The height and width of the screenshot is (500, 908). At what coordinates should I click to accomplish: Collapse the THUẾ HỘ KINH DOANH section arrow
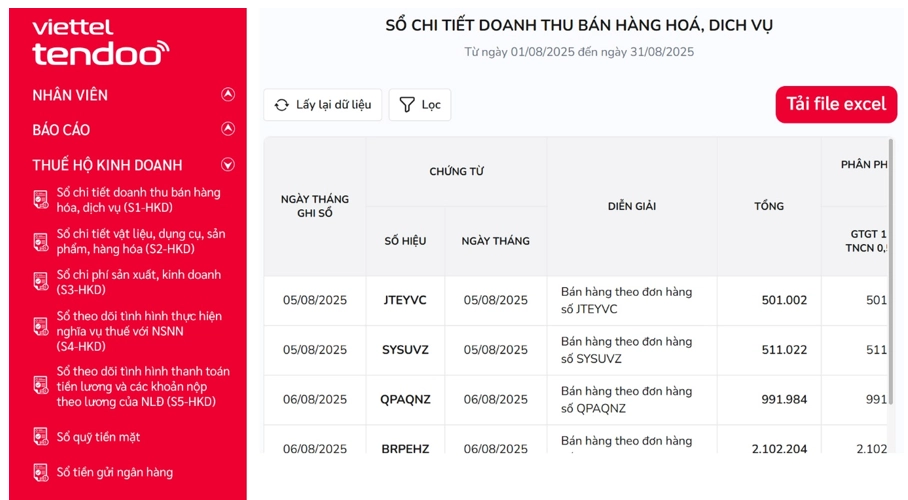(x=228, y=165)
